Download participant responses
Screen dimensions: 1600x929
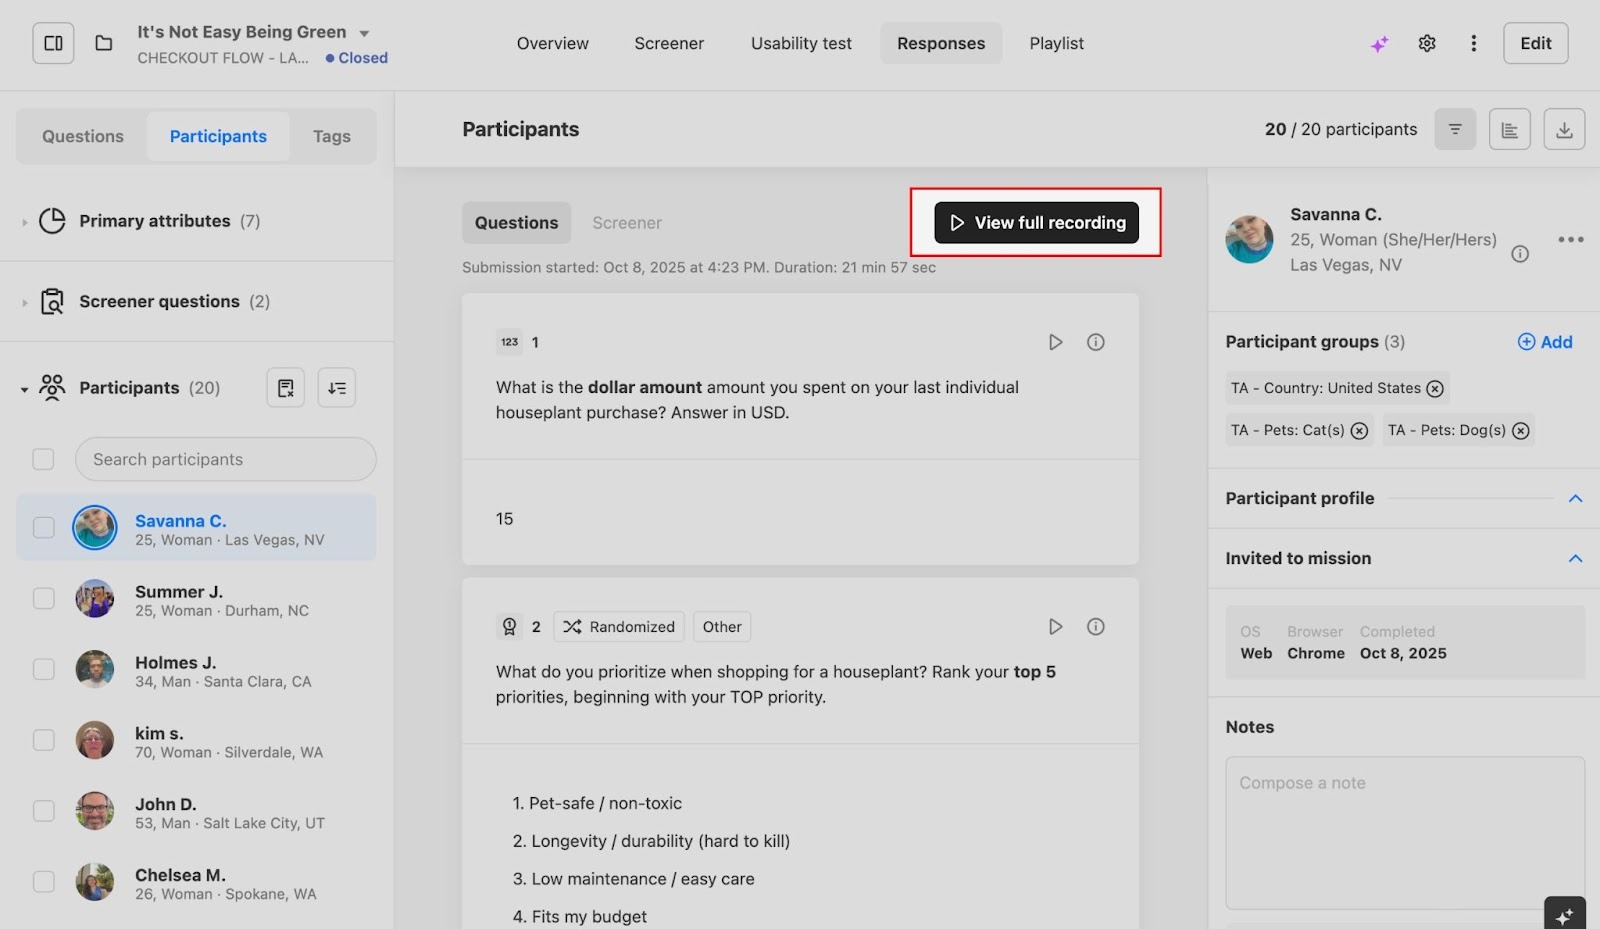coord(1564,129)
